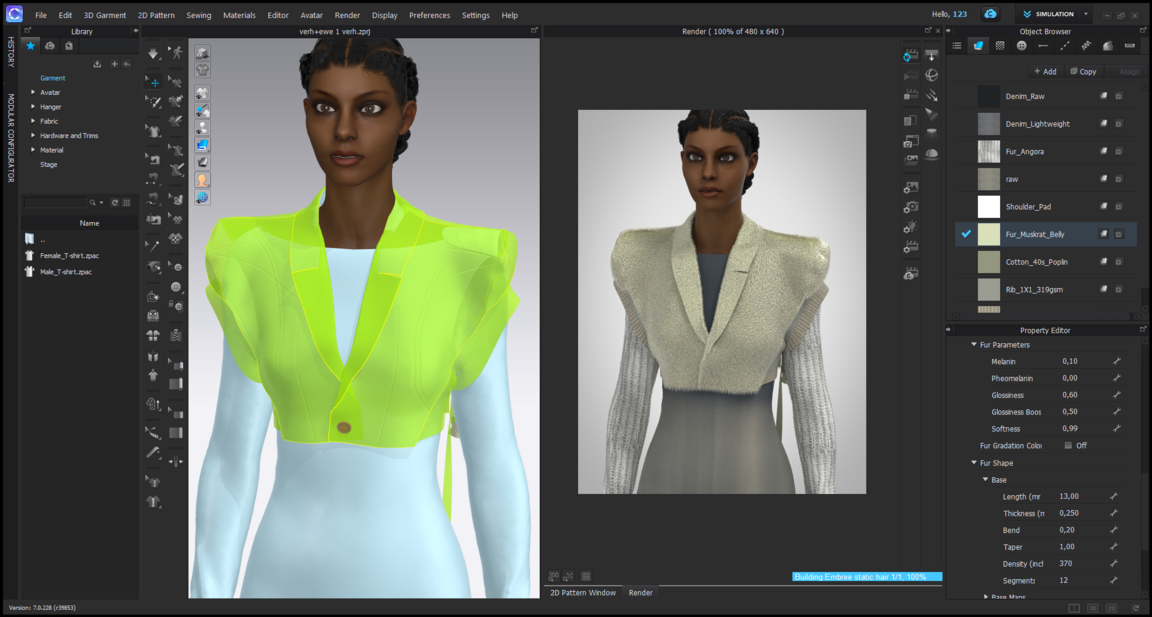
Task: Toggle the Fur Gradation Color checkbox
Action: click(1068, 446)
